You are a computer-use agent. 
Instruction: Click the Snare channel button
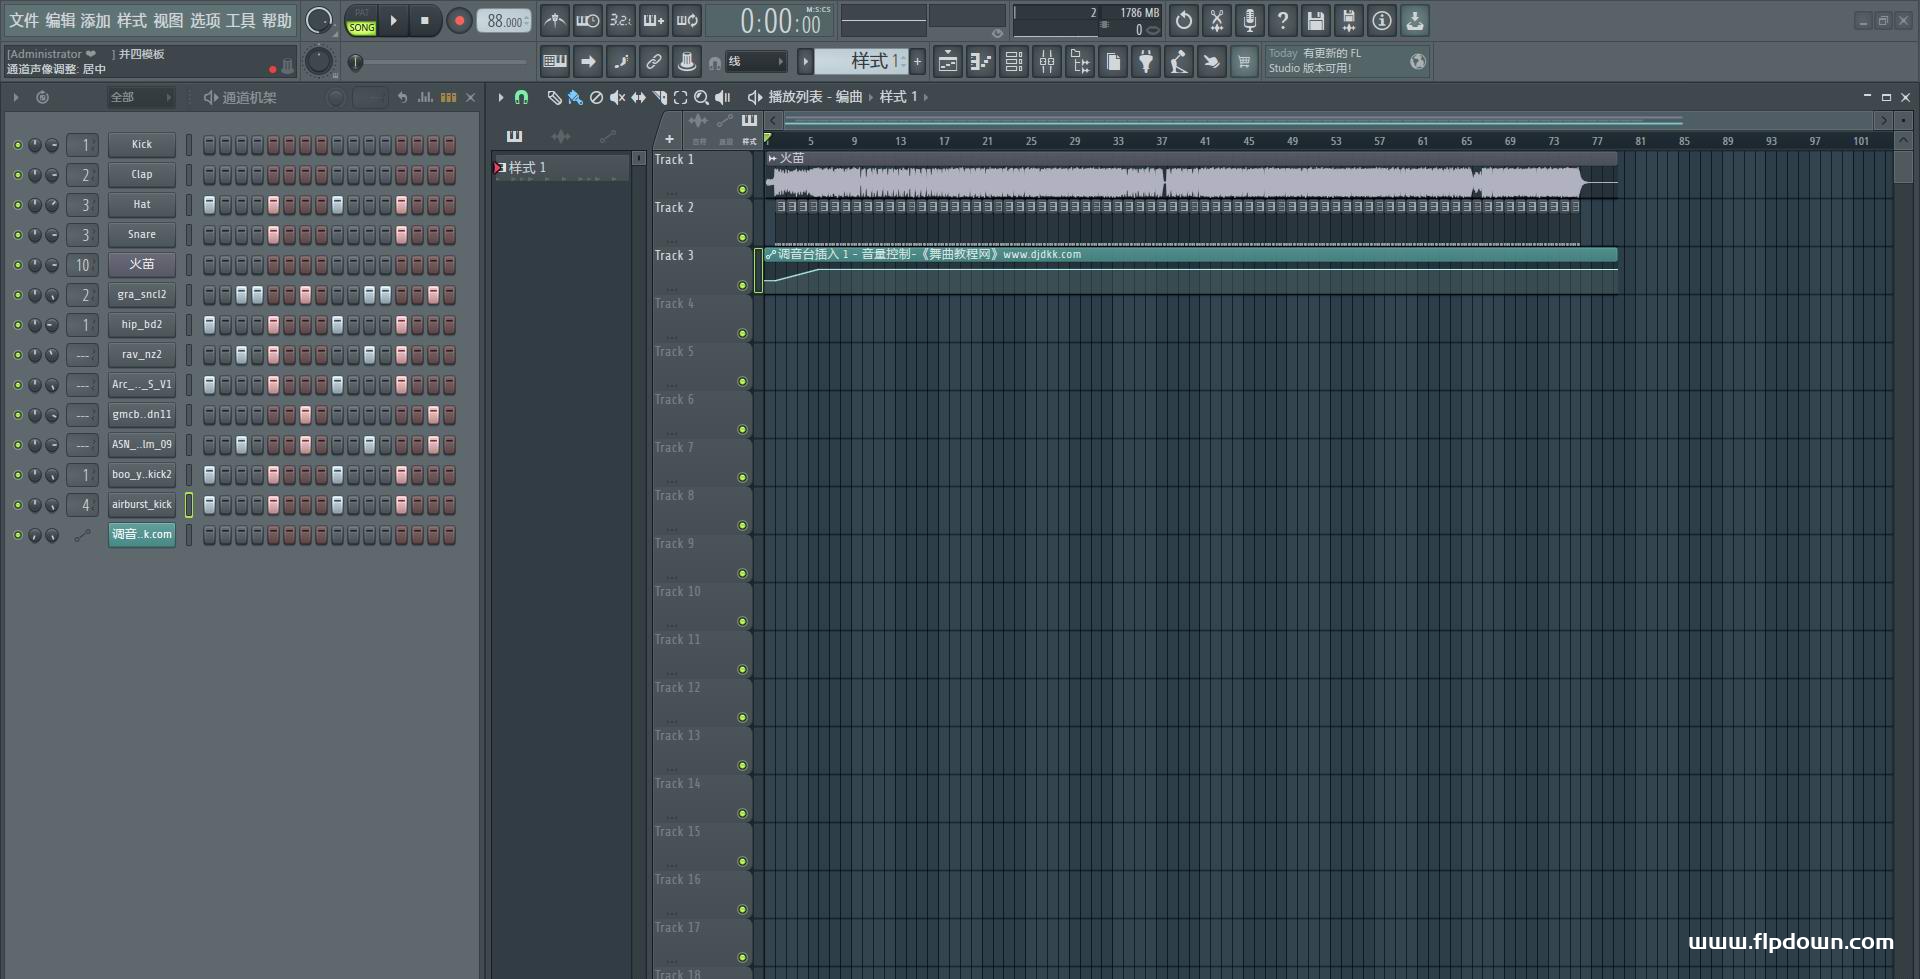pos(141,235)
